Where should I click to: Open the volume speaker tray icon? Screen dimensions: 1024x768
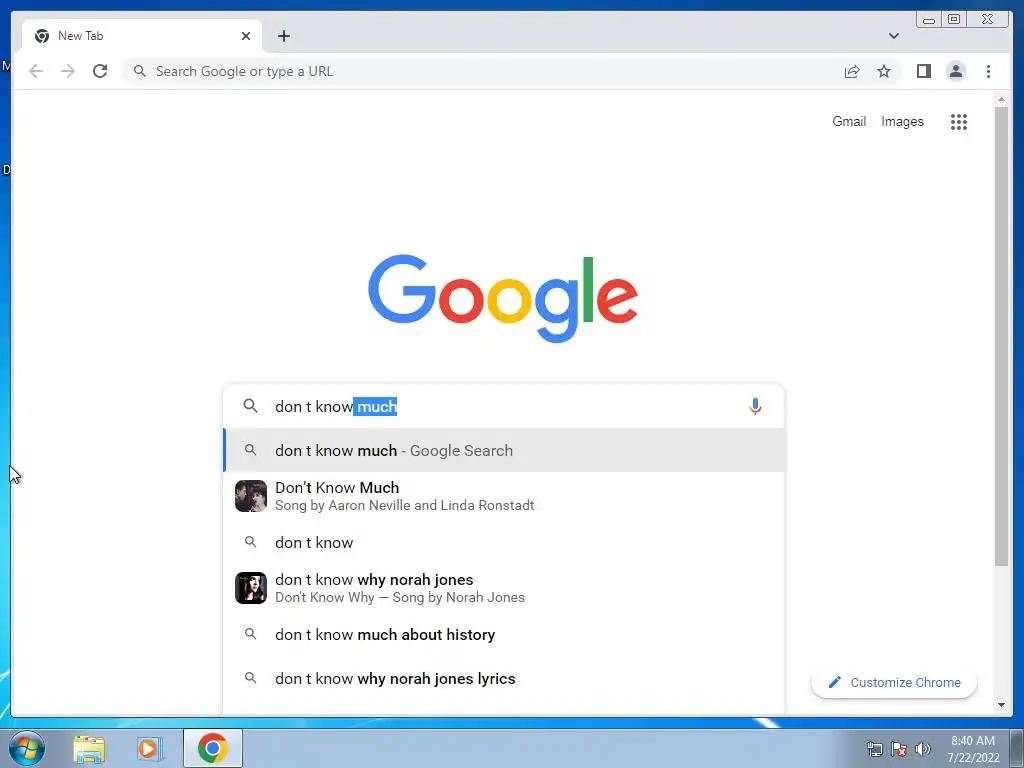click(923, 749)
